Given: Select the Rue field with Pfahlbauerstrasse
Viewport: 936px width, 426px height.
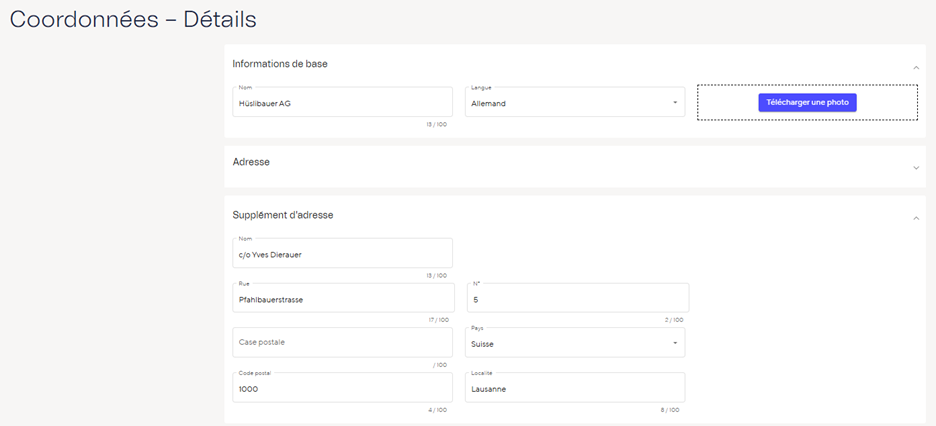Looking at the screenshot, I should [342, 299].
